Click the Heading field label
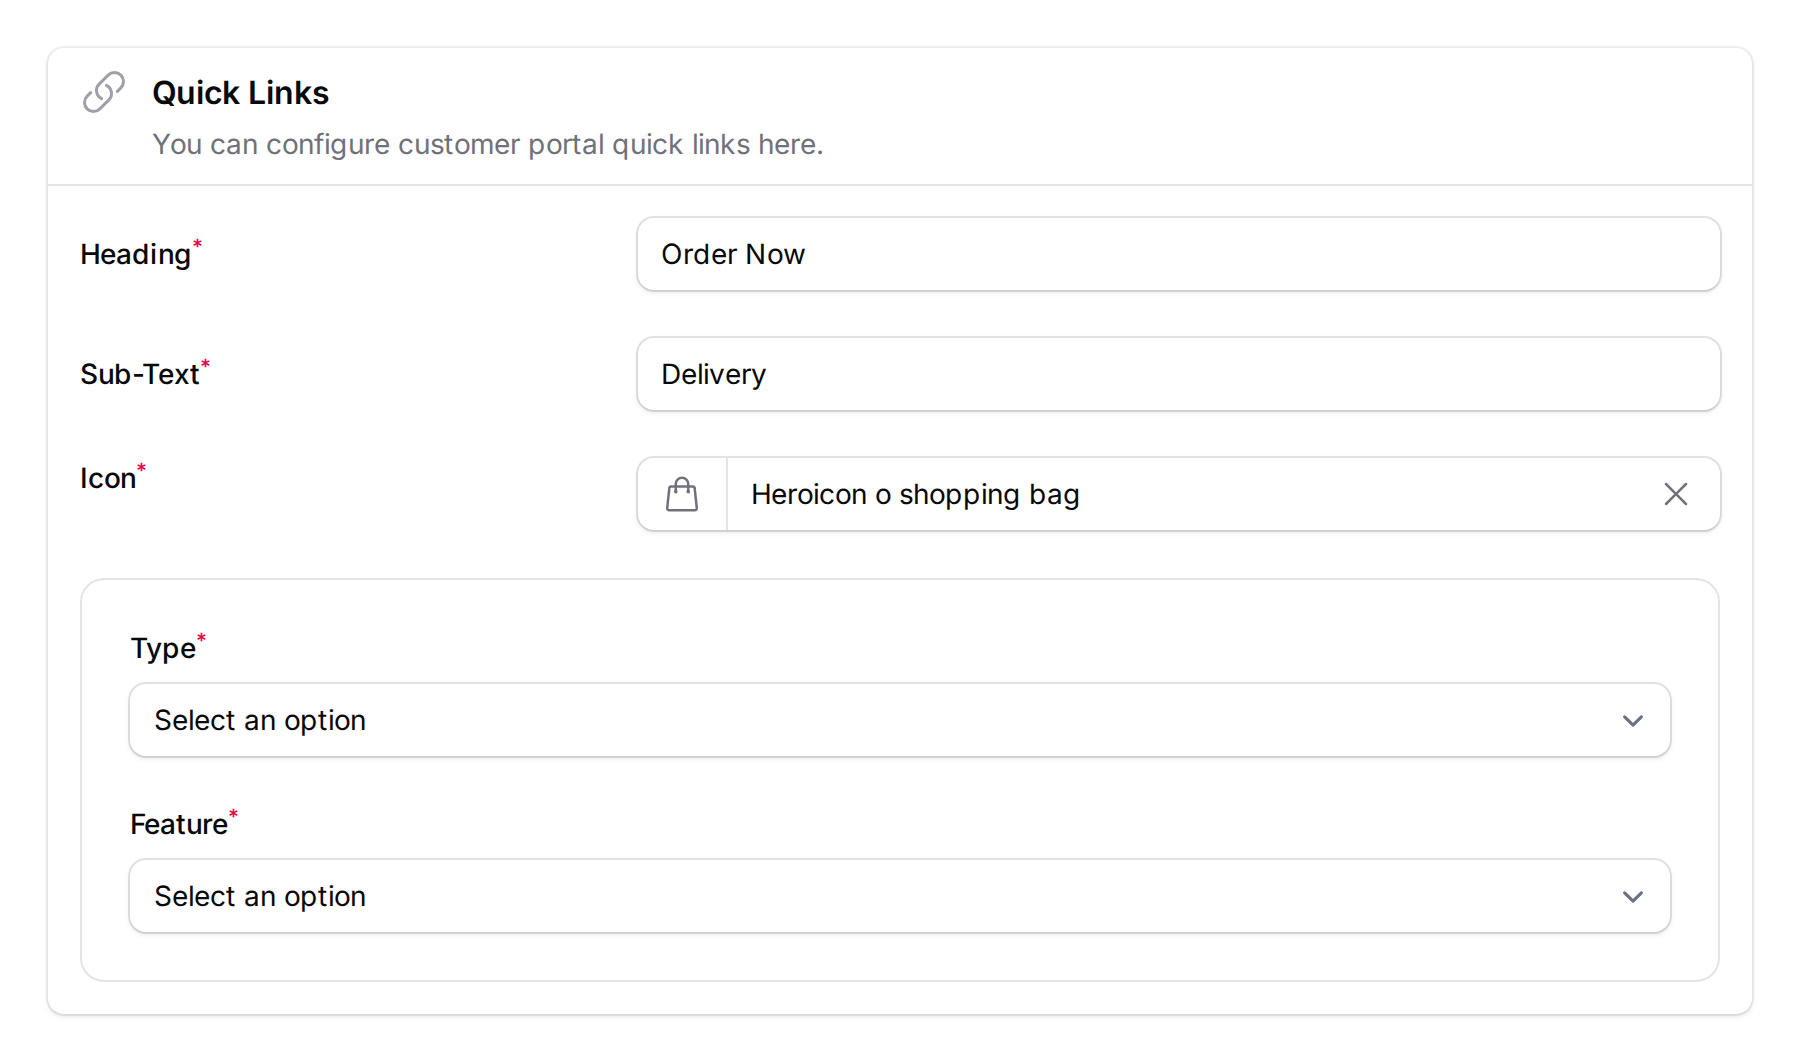1800x1062 pixels. click(135, 254)
